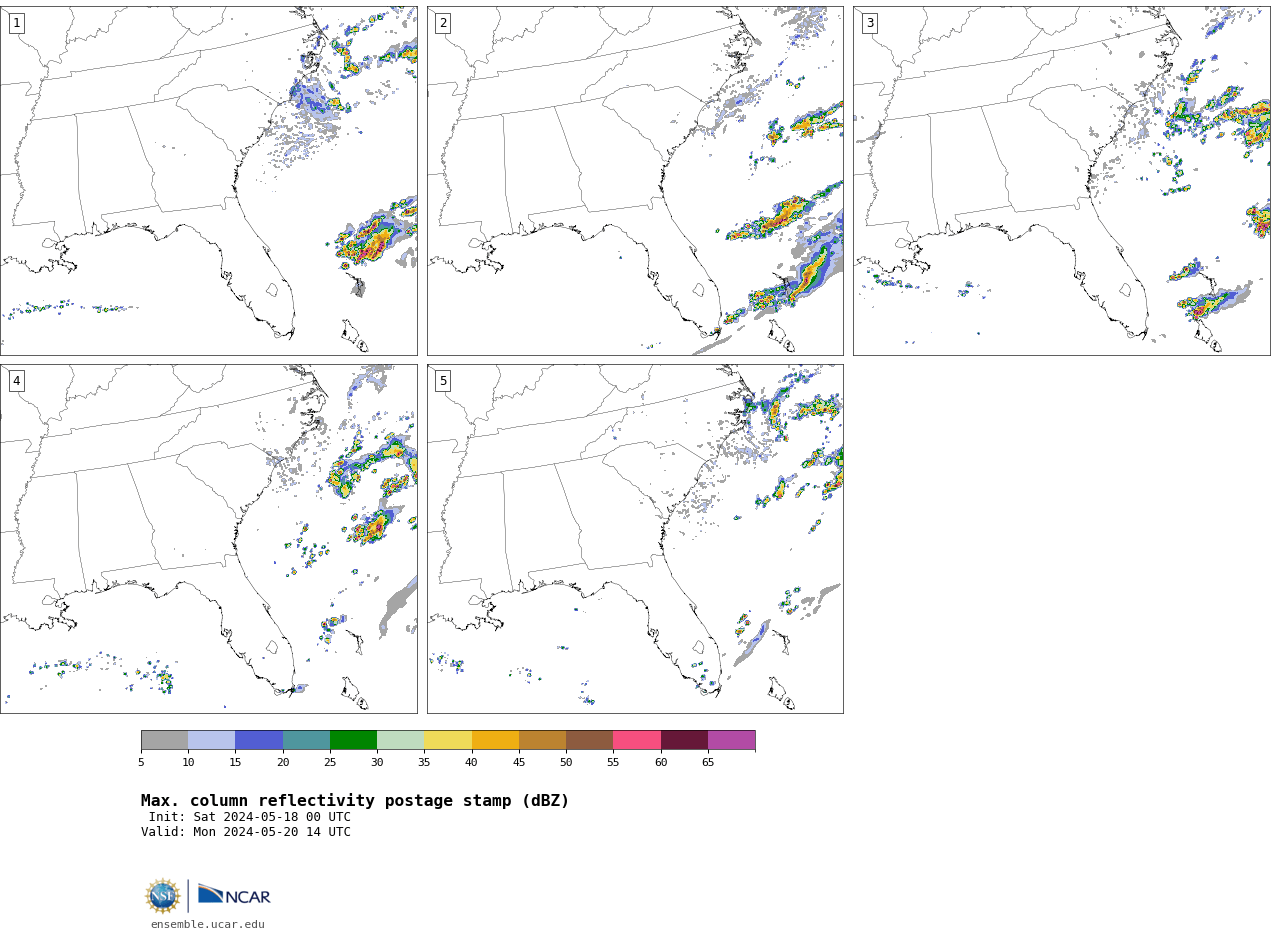Click the Valid: Mon 2024-05-20 14 UTC line
This screenshot has height=936, width=1280.
[246, 832]
